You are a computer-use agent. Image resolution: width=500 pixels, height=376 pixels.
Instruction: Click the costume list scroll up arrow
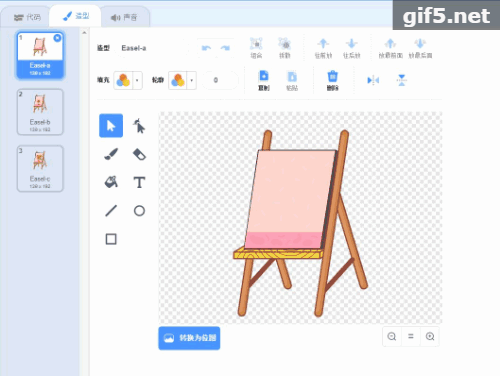(x=84, y=33)
